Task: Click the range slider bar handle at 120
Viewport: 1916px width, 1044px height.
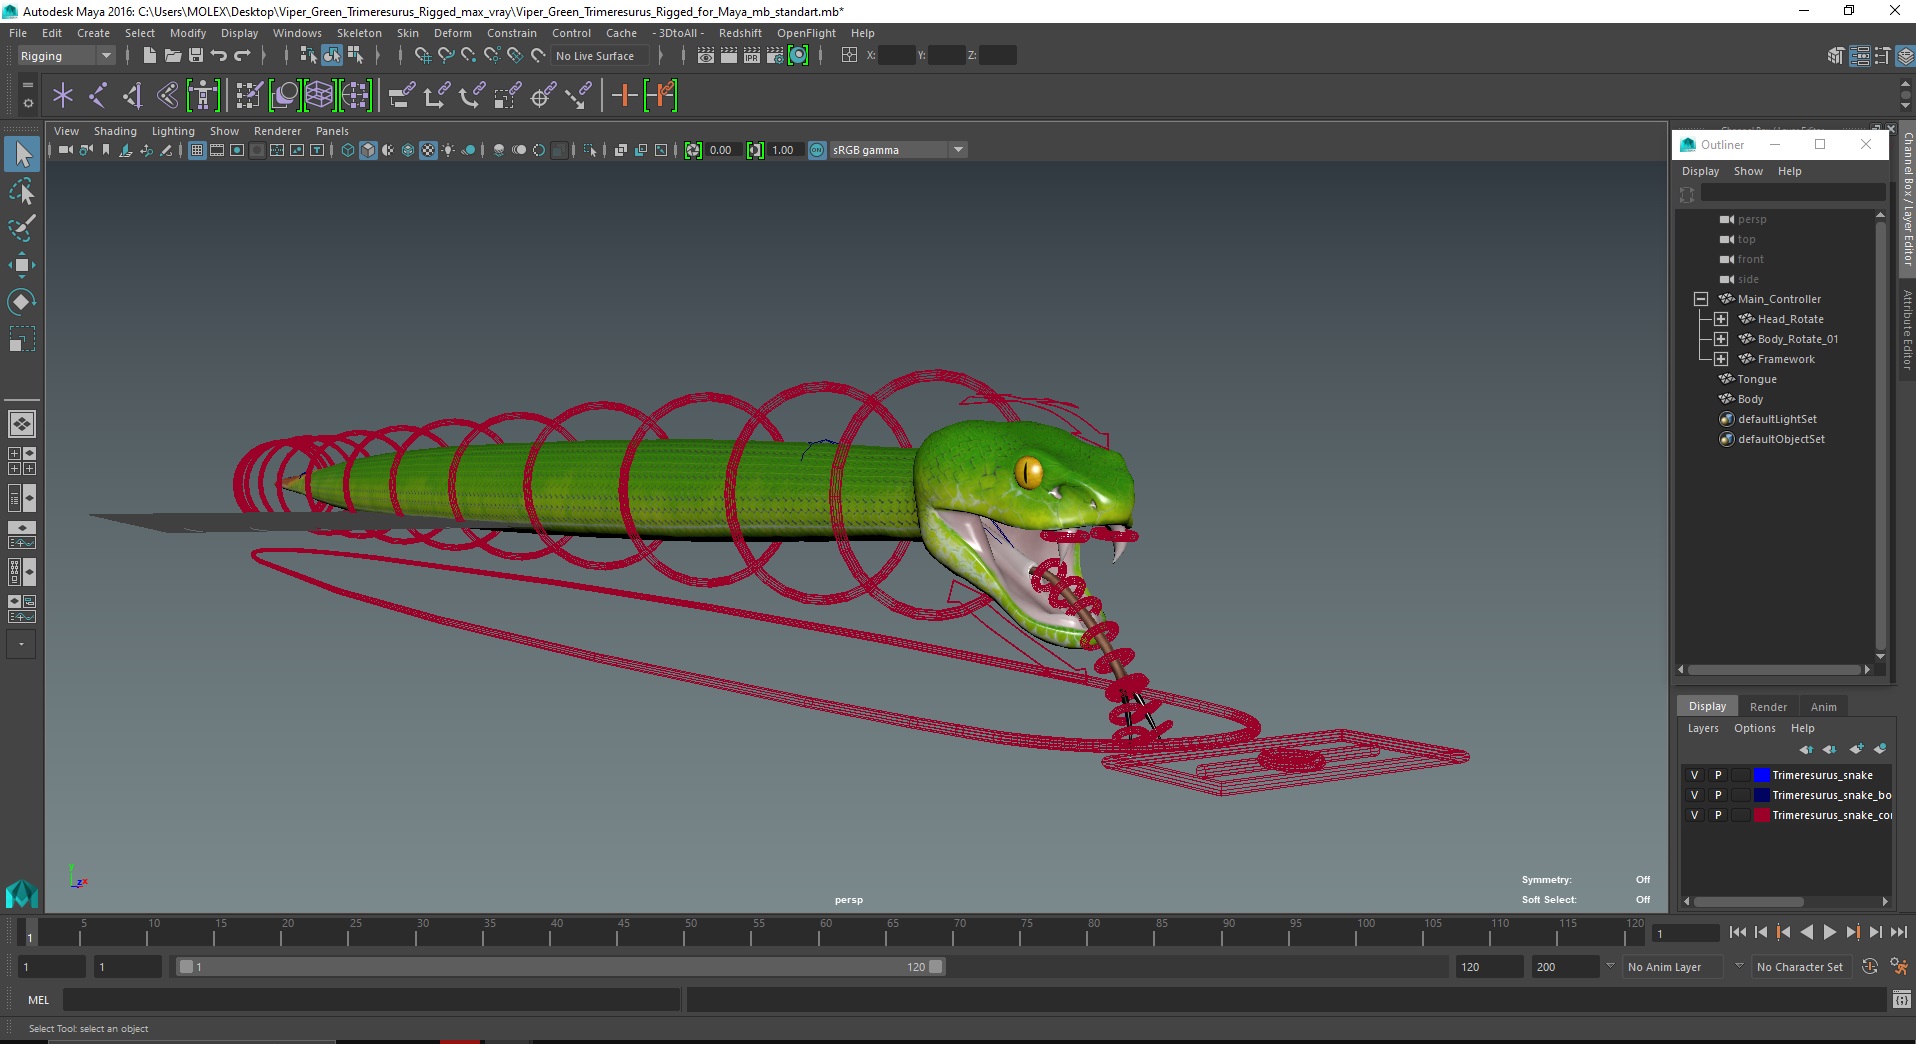Action: click(x=936, y=967)
